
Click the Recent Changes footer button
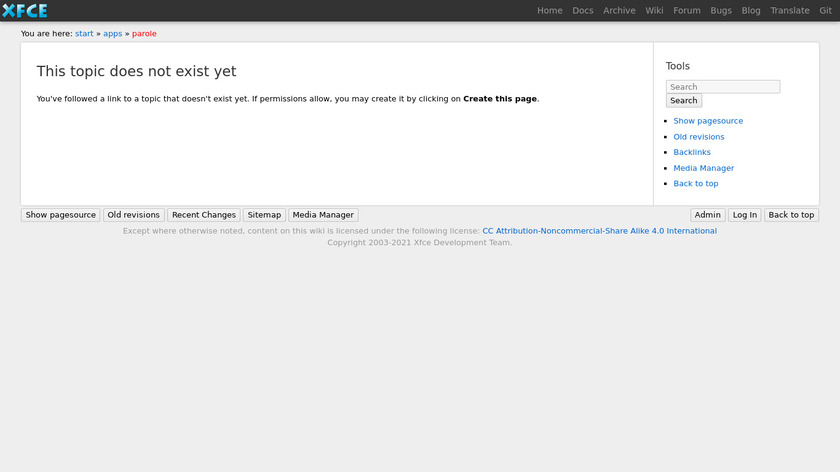pos(204,215)
